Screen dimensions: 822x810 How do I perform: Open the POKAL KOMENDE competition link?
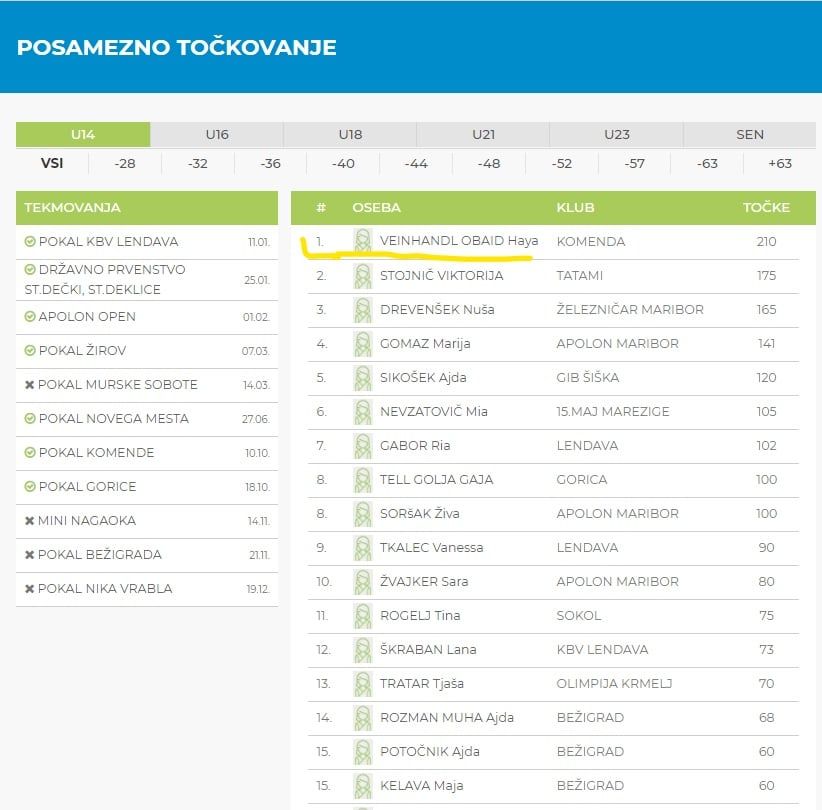tap(96, 453)
